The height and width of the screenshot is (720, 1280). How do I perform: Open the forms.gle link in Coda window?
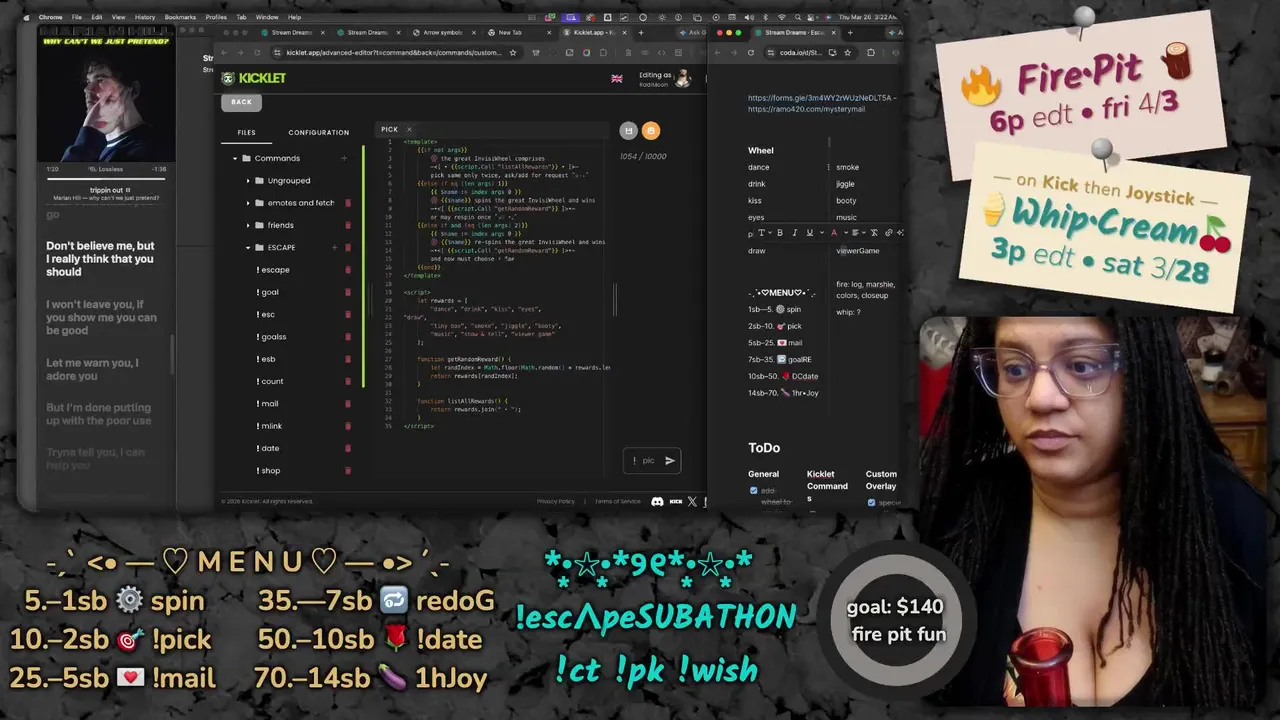(820, 98)
